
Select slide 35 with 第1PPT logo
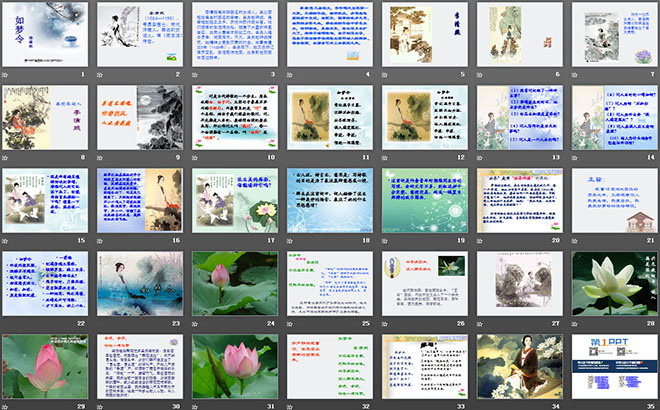(615, 366)
